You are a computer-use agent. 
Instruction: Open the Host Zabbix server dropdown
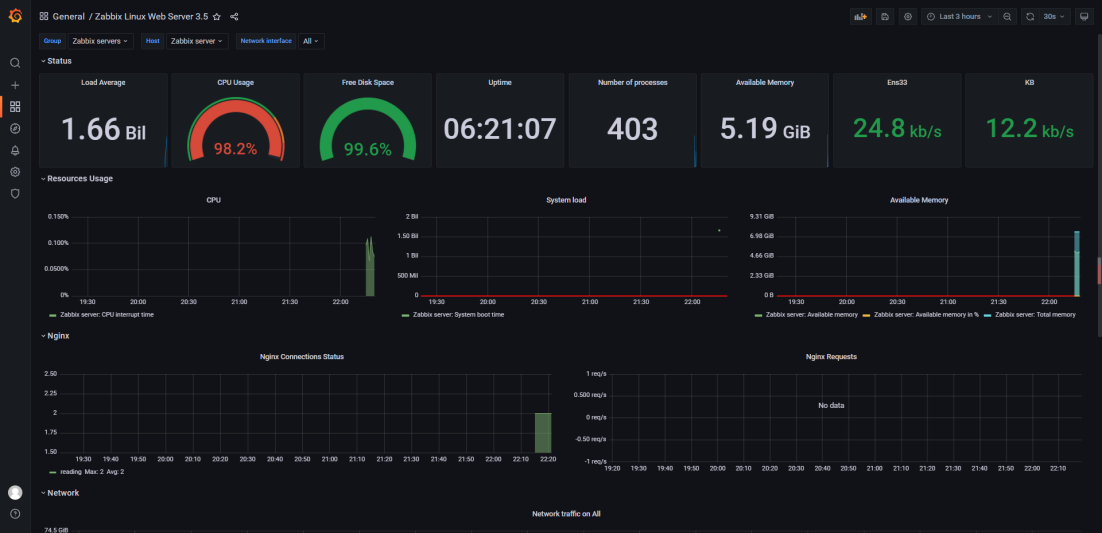tap(197, 41)
